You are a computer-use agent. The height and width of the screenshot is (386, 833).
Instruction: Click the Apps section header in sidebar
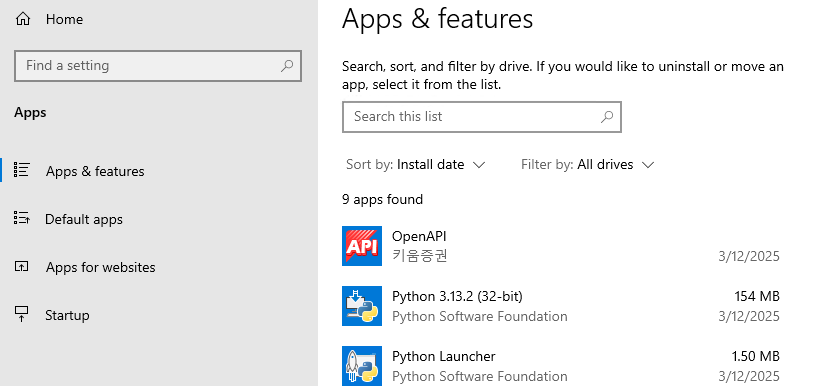[30, 113]
